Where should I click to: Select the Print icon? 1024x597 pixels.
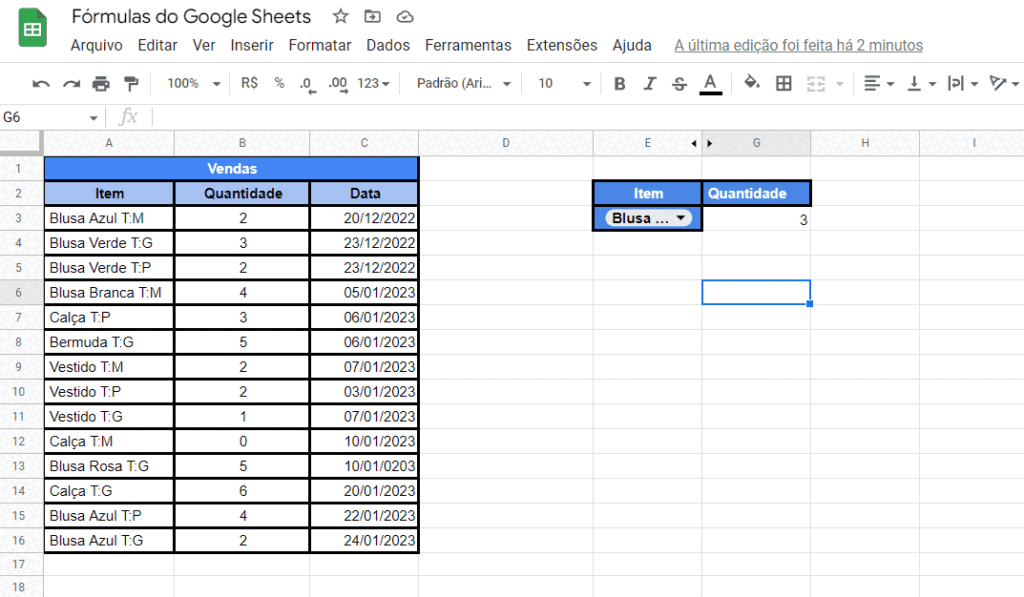[x=100, y=84]
